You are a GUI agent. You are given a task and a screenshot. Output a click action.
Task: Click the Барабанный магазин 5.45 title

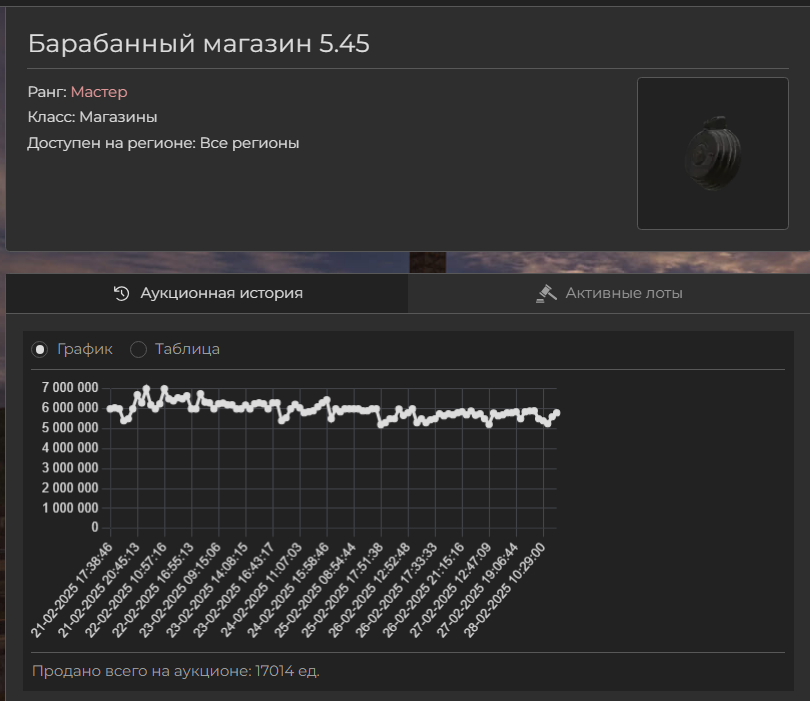click(198, 43)
